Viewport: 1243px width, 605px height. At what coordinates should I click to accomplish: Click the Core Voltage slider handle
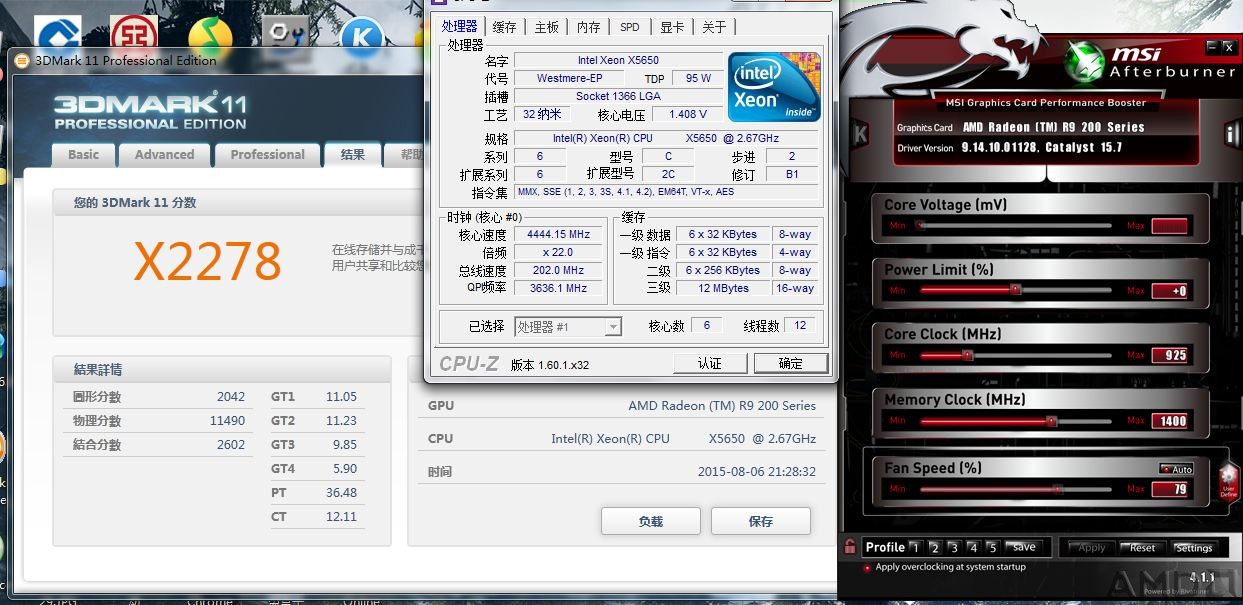point(920,226)
